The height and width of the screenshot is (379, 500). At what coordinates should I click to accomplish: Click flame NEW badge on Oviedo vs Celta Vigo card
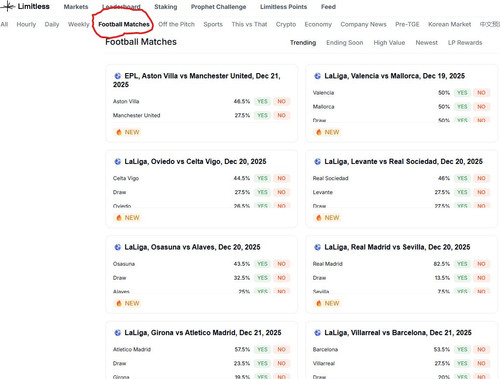coord(127,218)
